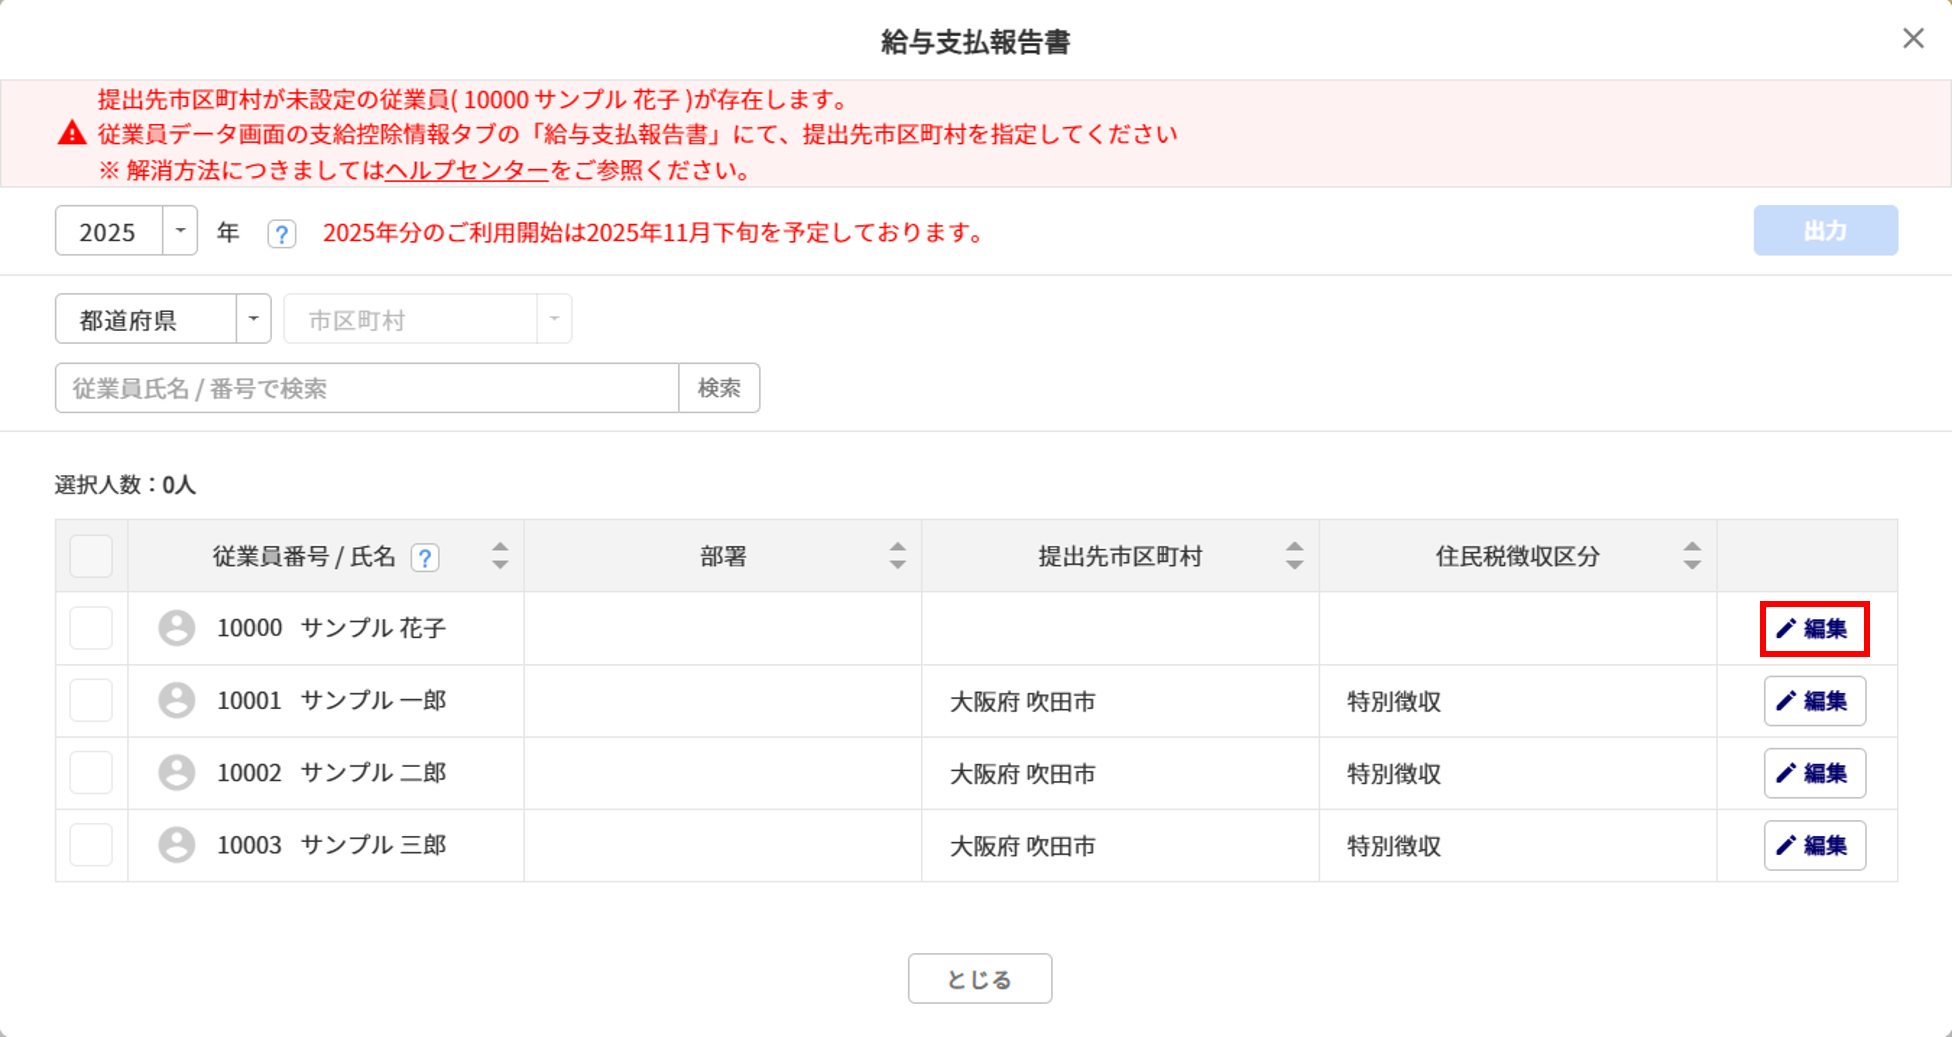The image size is (1952, 1037).
Task: Open edit for employee 10002 サンプル 二郎
Action: pos(1813,773)
